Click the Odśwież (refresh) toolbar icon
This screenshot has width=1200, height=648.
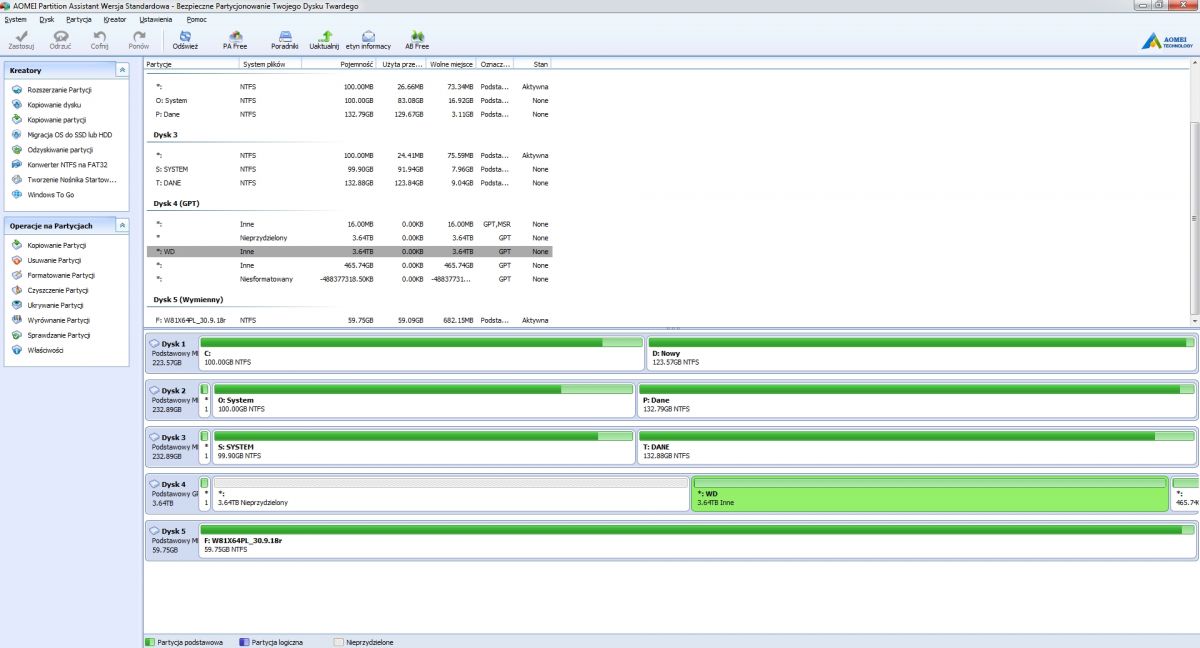click(185, 39)
